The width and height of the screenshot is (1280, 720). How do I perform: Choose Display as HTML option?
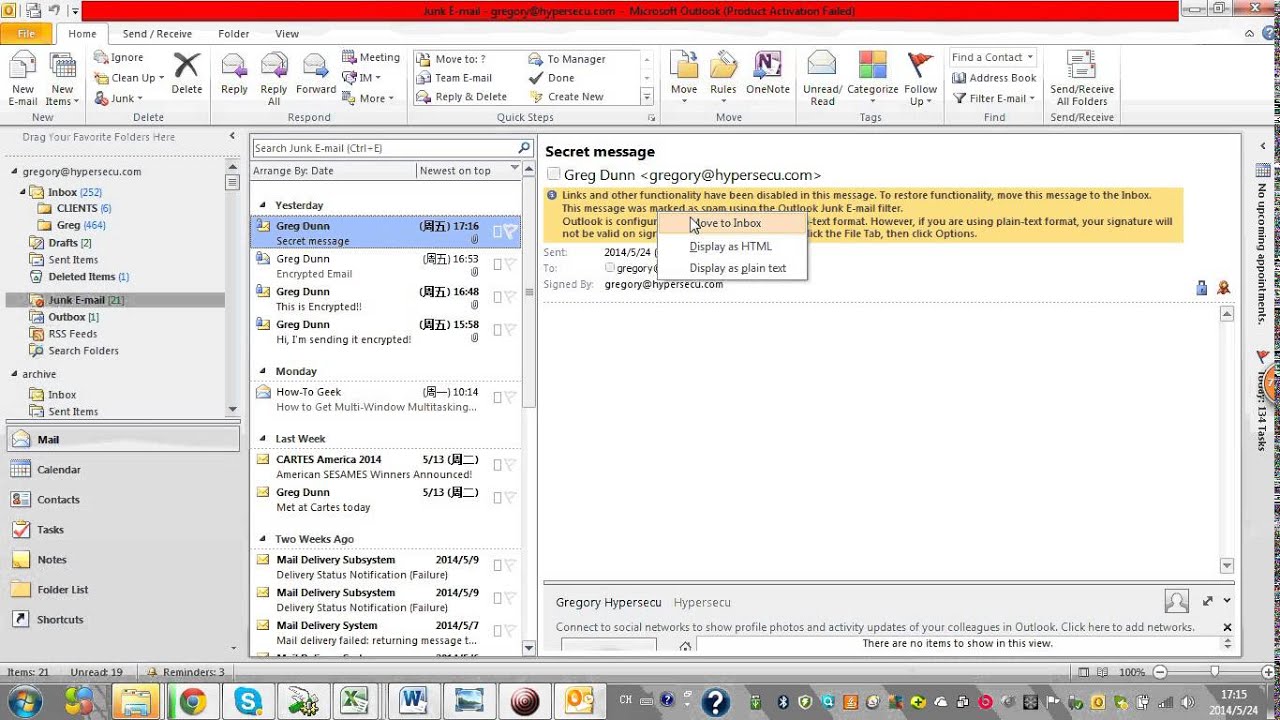click(732, 246)
